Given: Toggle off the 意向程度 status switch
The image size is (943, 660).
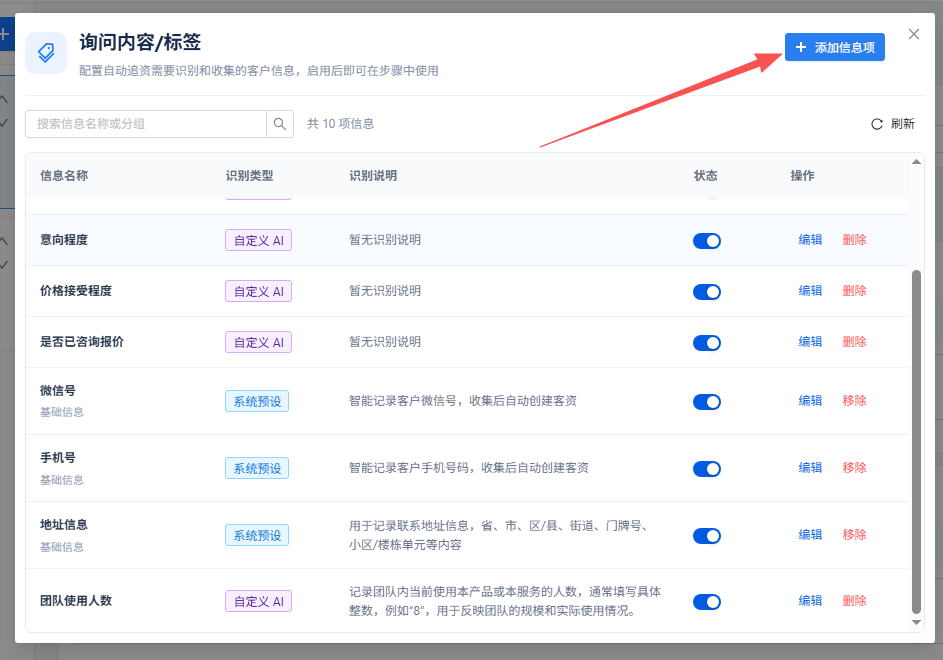Looking at the screenshot, I should tap(707, 241).
